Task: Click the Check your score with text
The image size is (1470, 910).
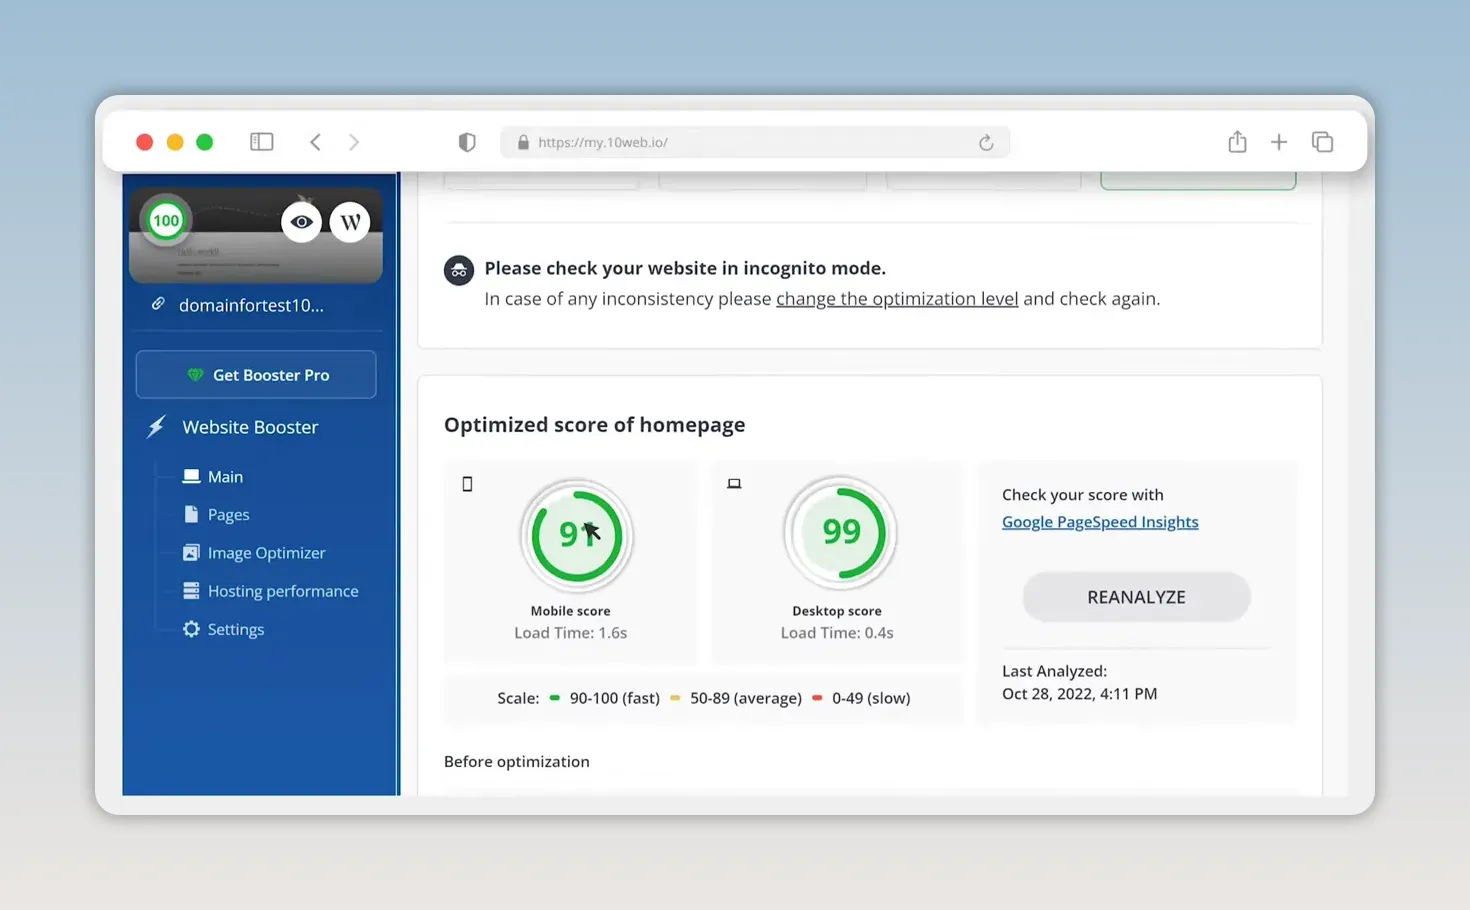Action: point(1082,495)
